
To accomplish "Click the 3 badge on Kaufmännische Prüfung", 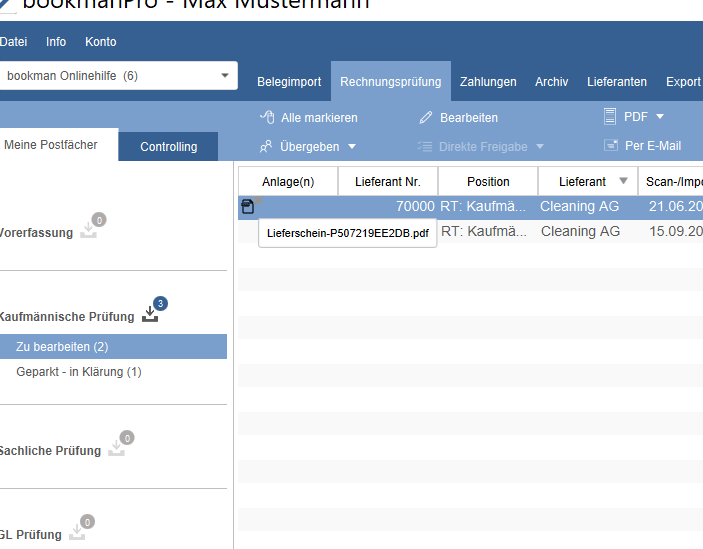I will (161, 304).
